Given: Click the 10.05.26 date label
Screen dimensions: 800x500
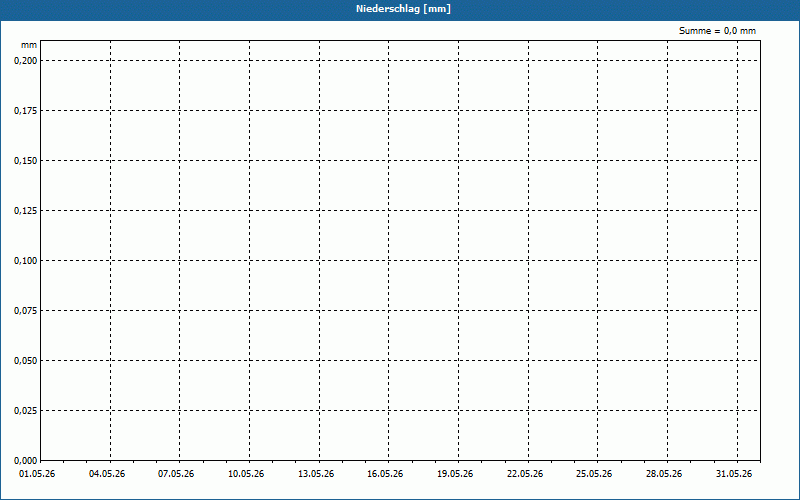Looking at the screenshot, I should pos(246,474).
